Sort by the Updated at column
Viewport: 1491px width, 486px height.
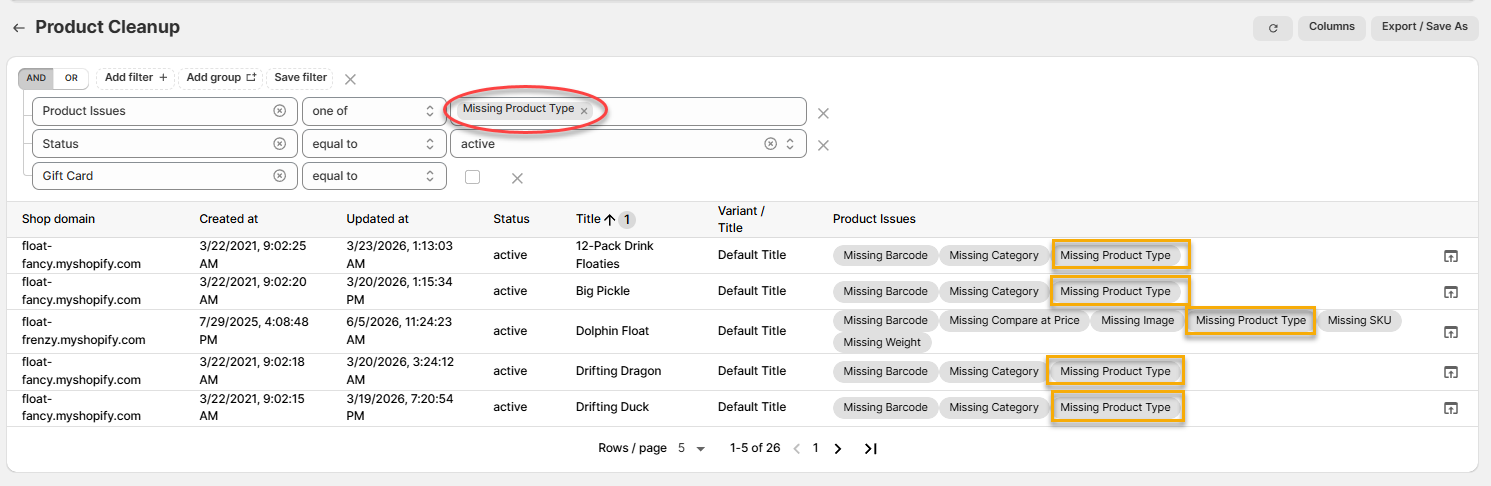pos(377,219)
